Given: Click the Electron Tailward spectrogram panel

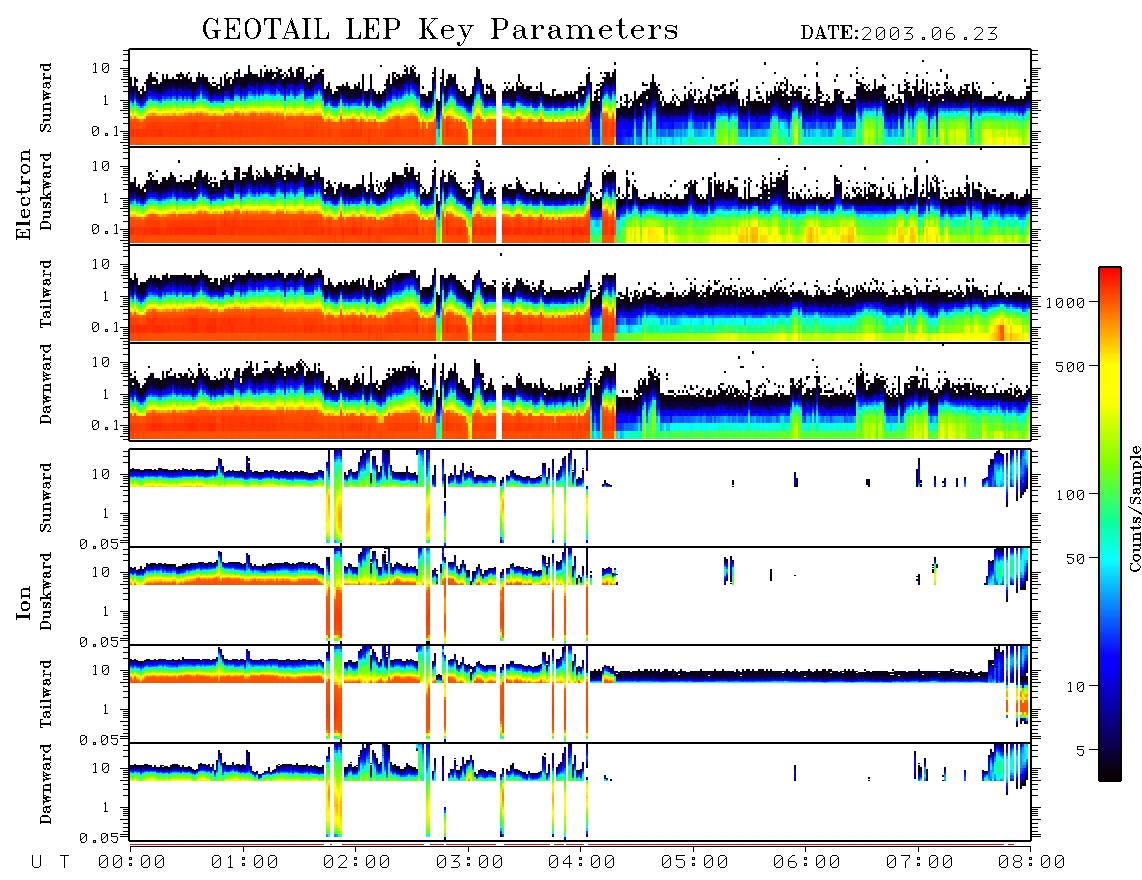Looking at the screenshot, I should click(x=580, y=294).
